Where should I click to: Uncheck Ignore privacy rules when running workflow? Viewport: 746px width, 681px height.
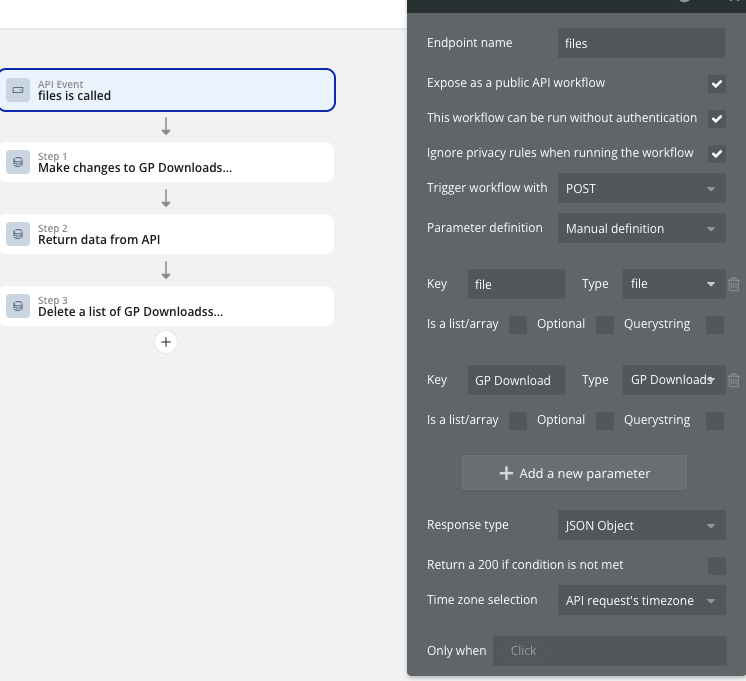[716, 154]
